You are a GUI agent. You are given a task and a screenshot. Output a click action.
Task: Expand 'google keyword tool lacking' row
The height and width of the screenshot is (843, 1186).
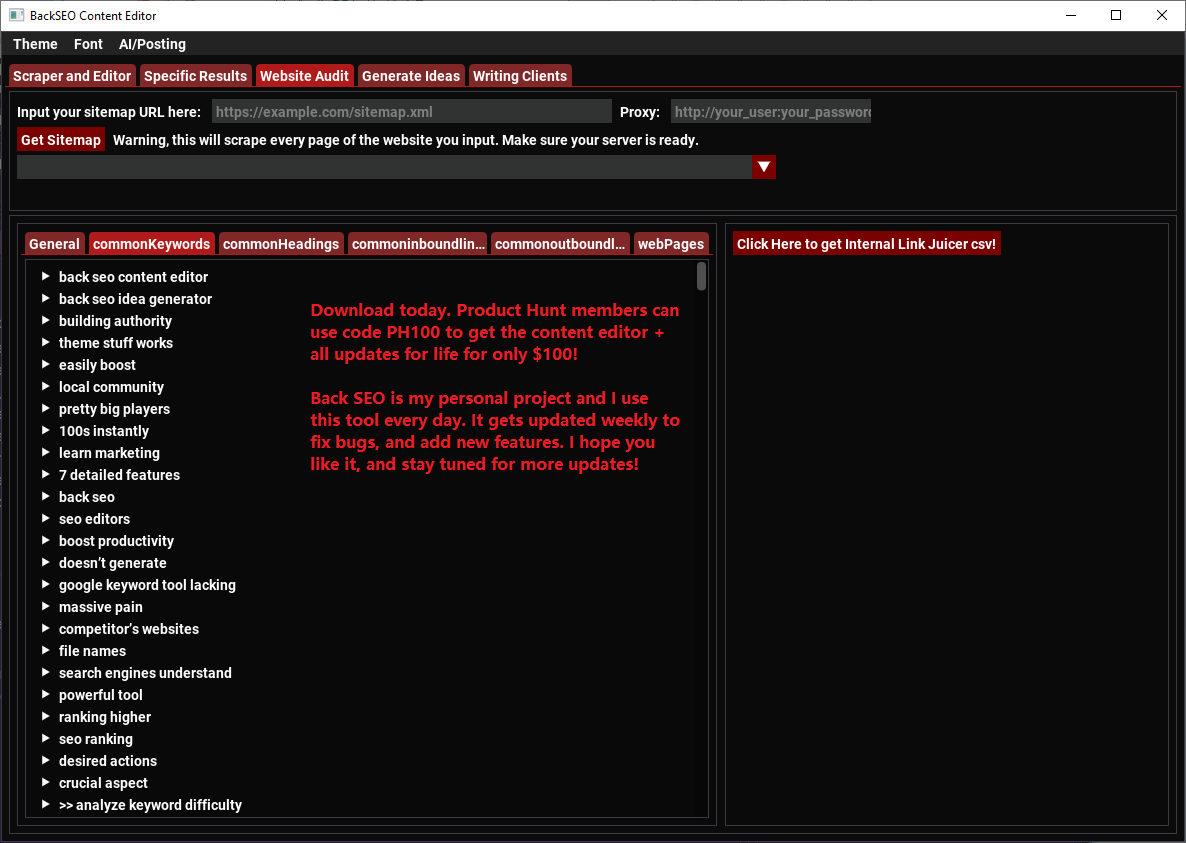tap(45, 584)
